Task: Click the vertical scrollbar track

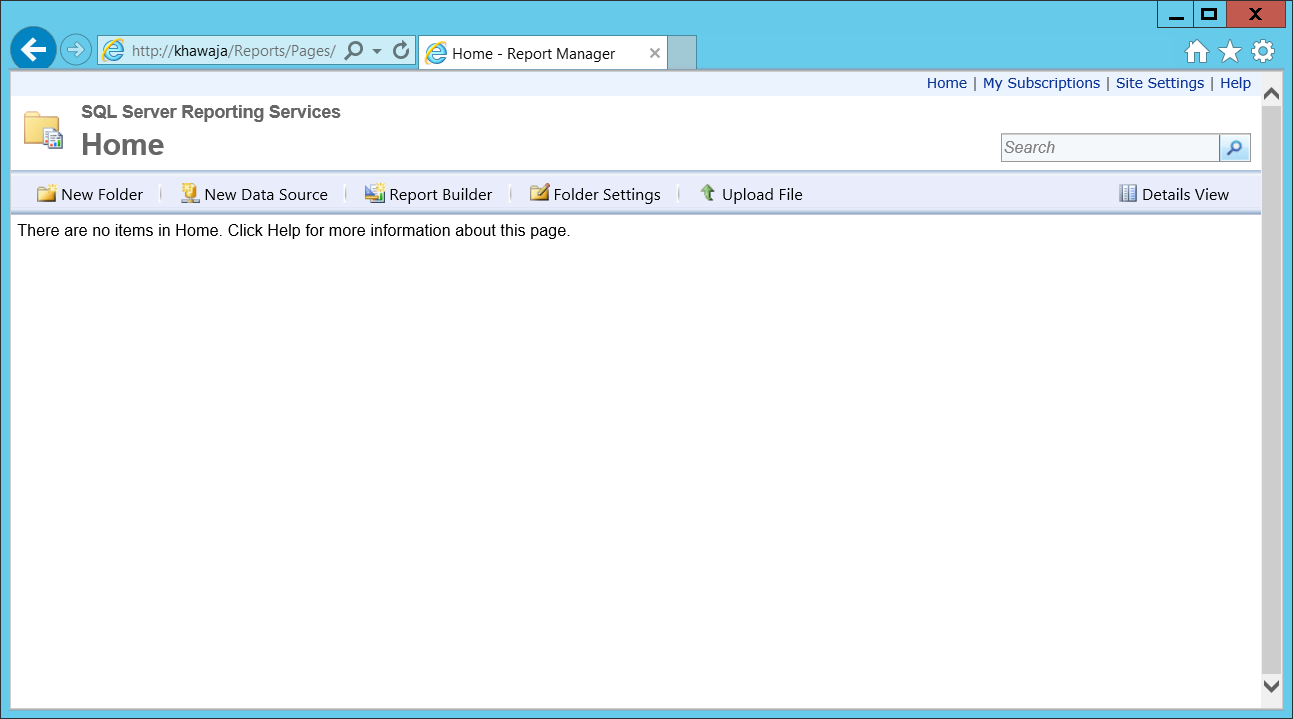Action: 1271,390
